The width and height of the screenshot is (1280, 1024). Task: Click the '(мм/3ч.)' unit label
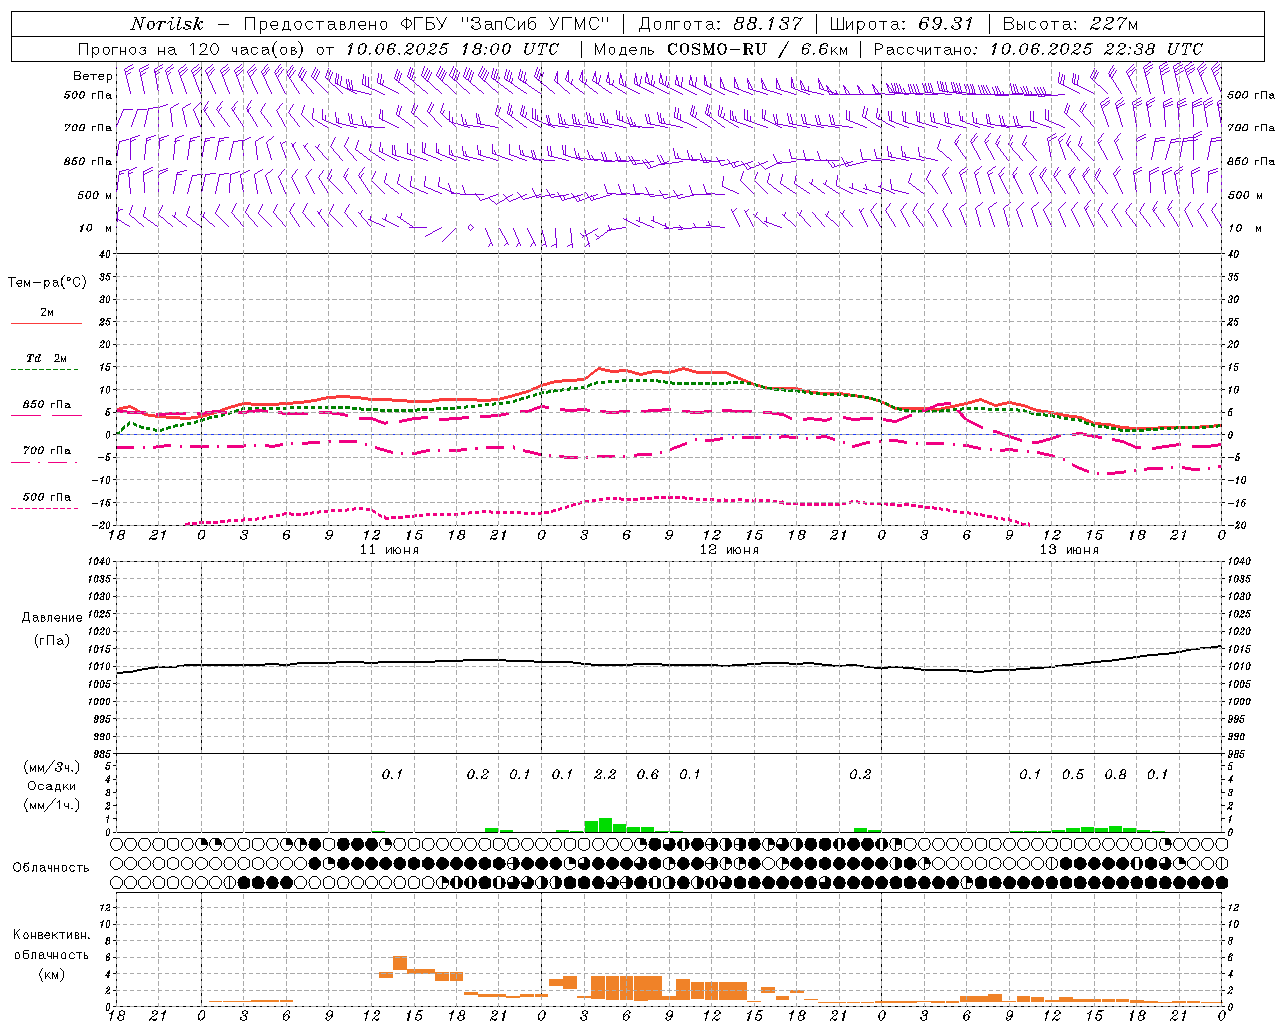51,767
